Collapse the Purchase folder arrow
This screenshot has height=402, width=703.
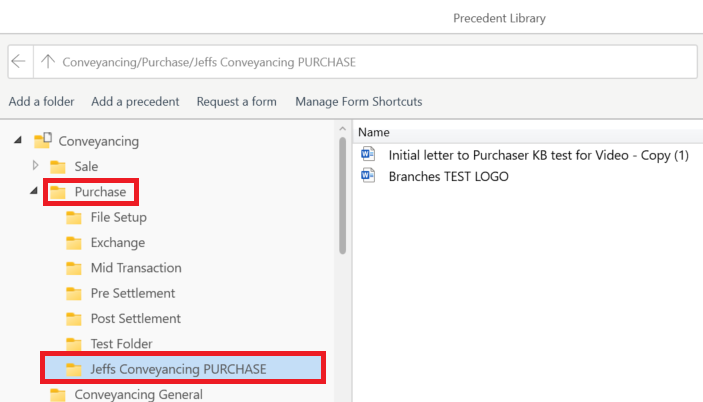[x=35, y=191]
